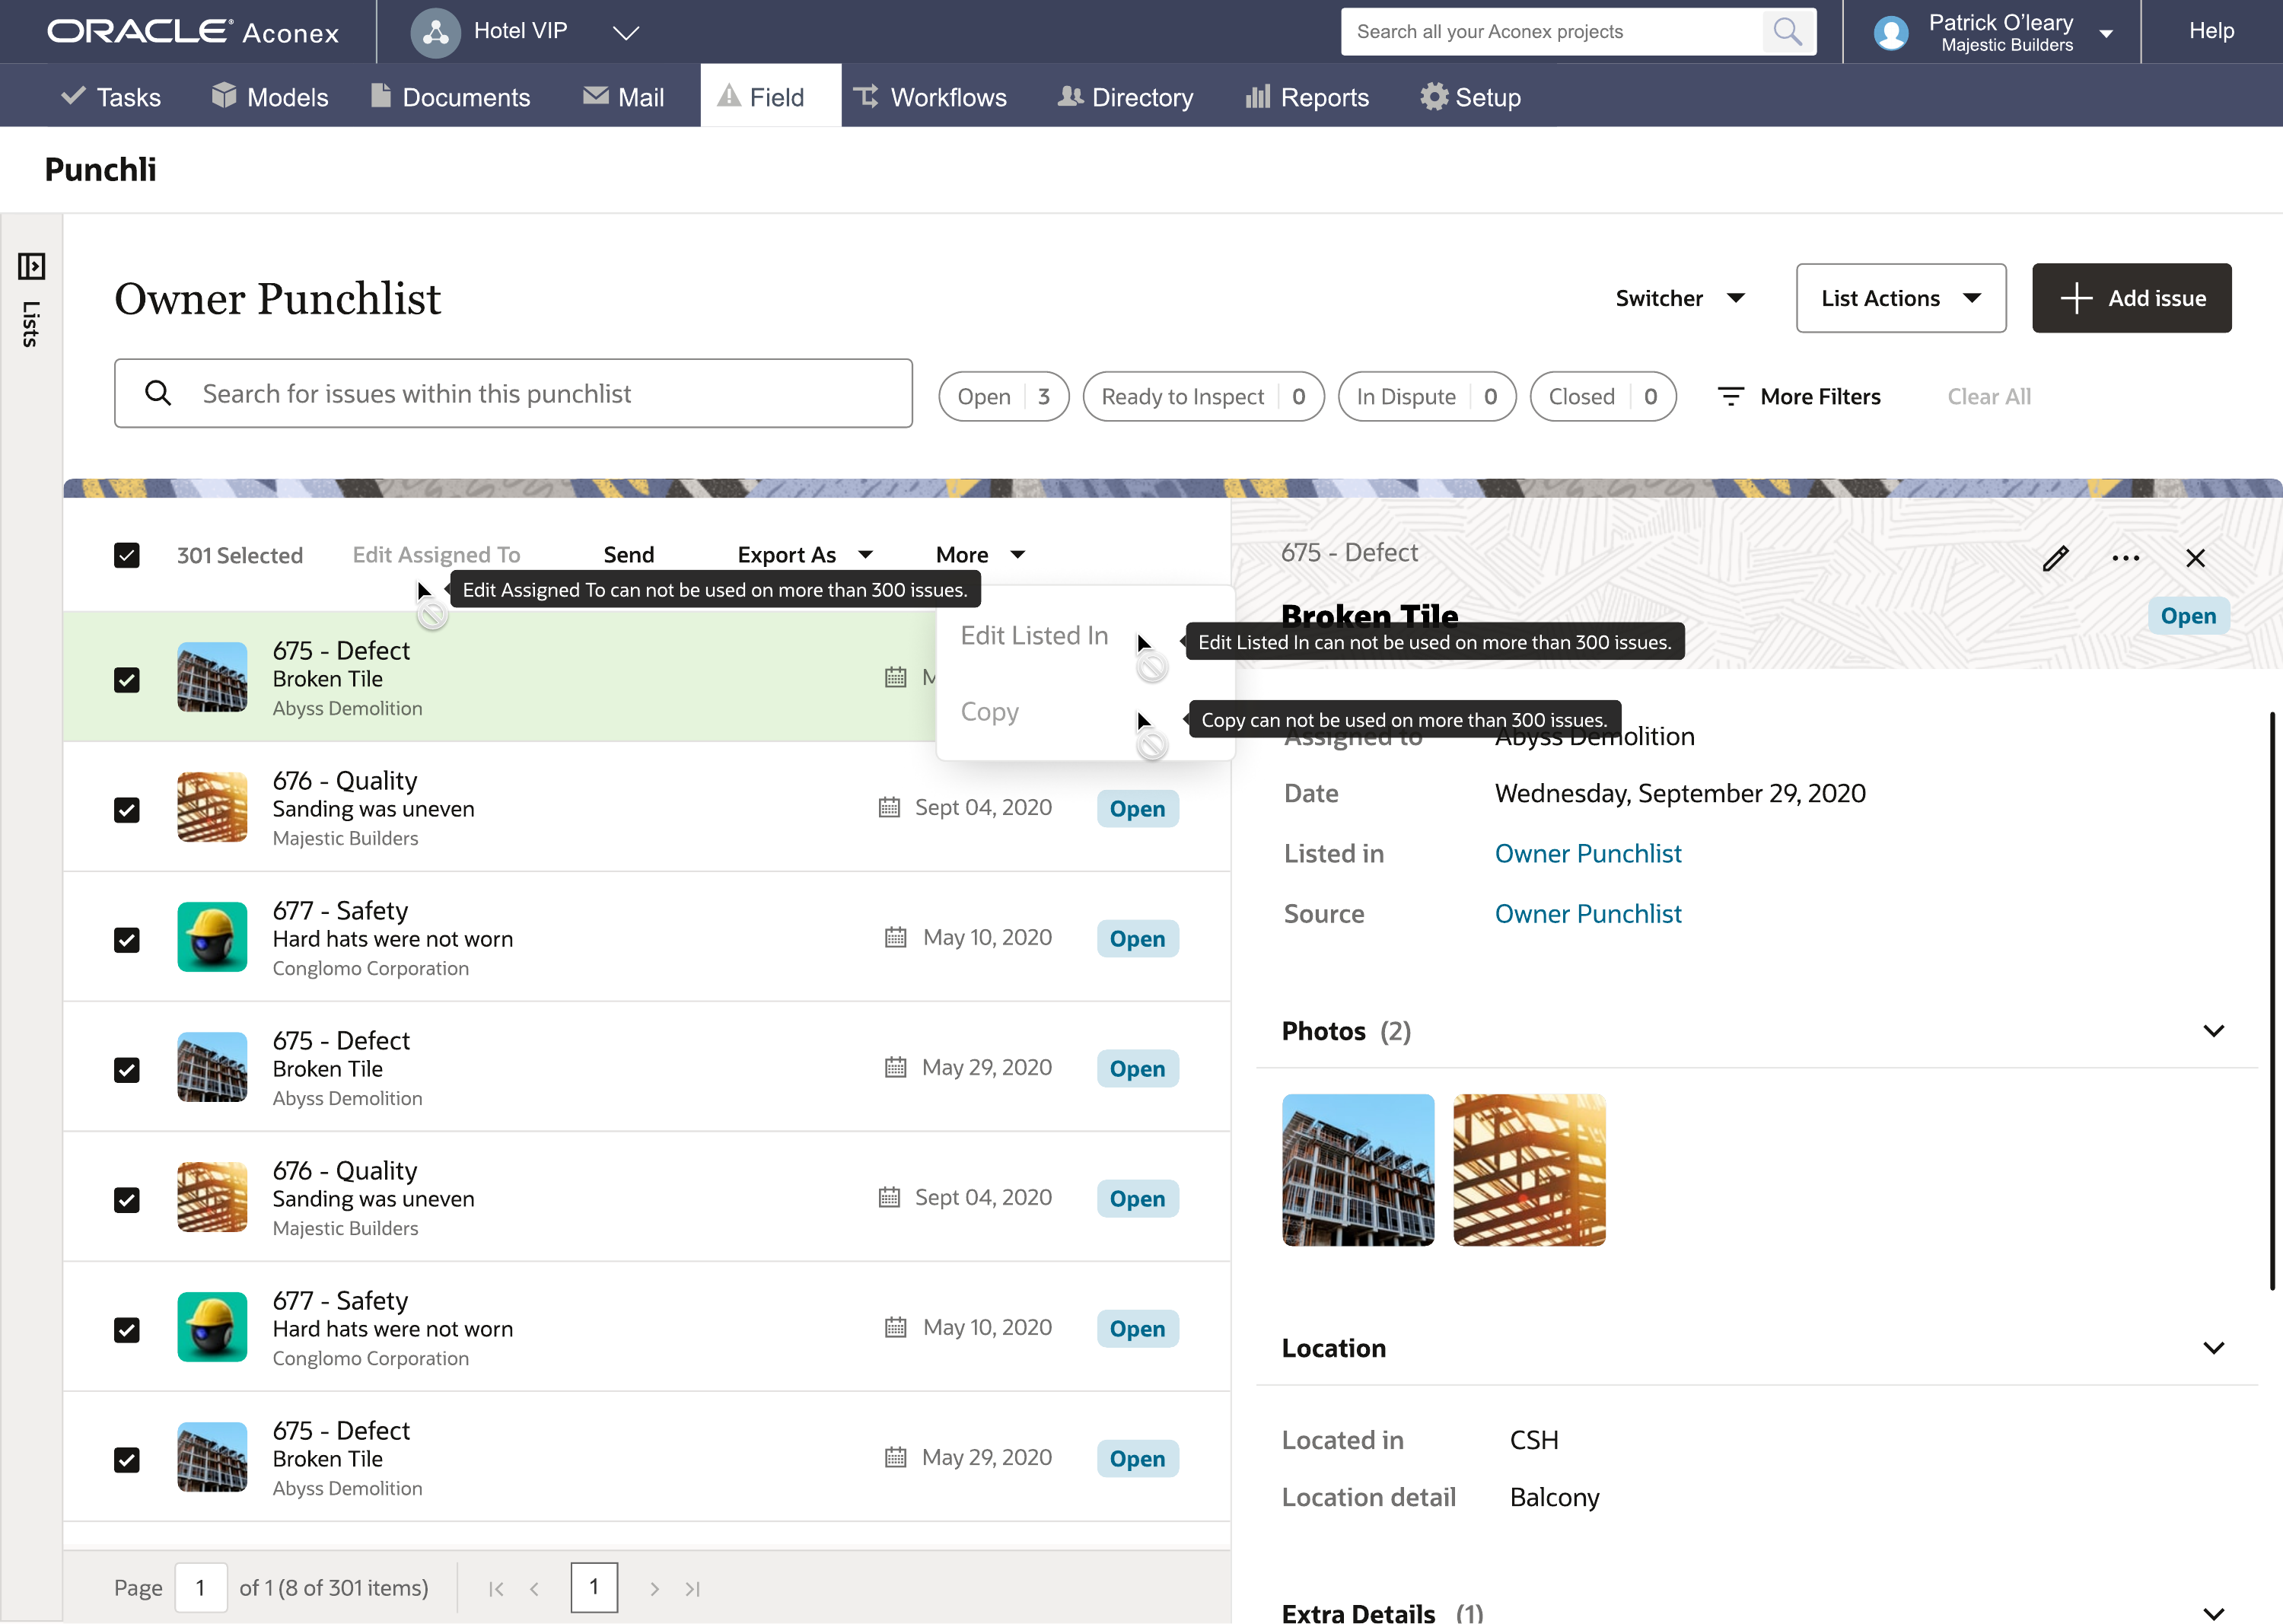The image size is (2283, 1624).
Task: Click the global search magnifier icon
Action: pos(1787,32)
